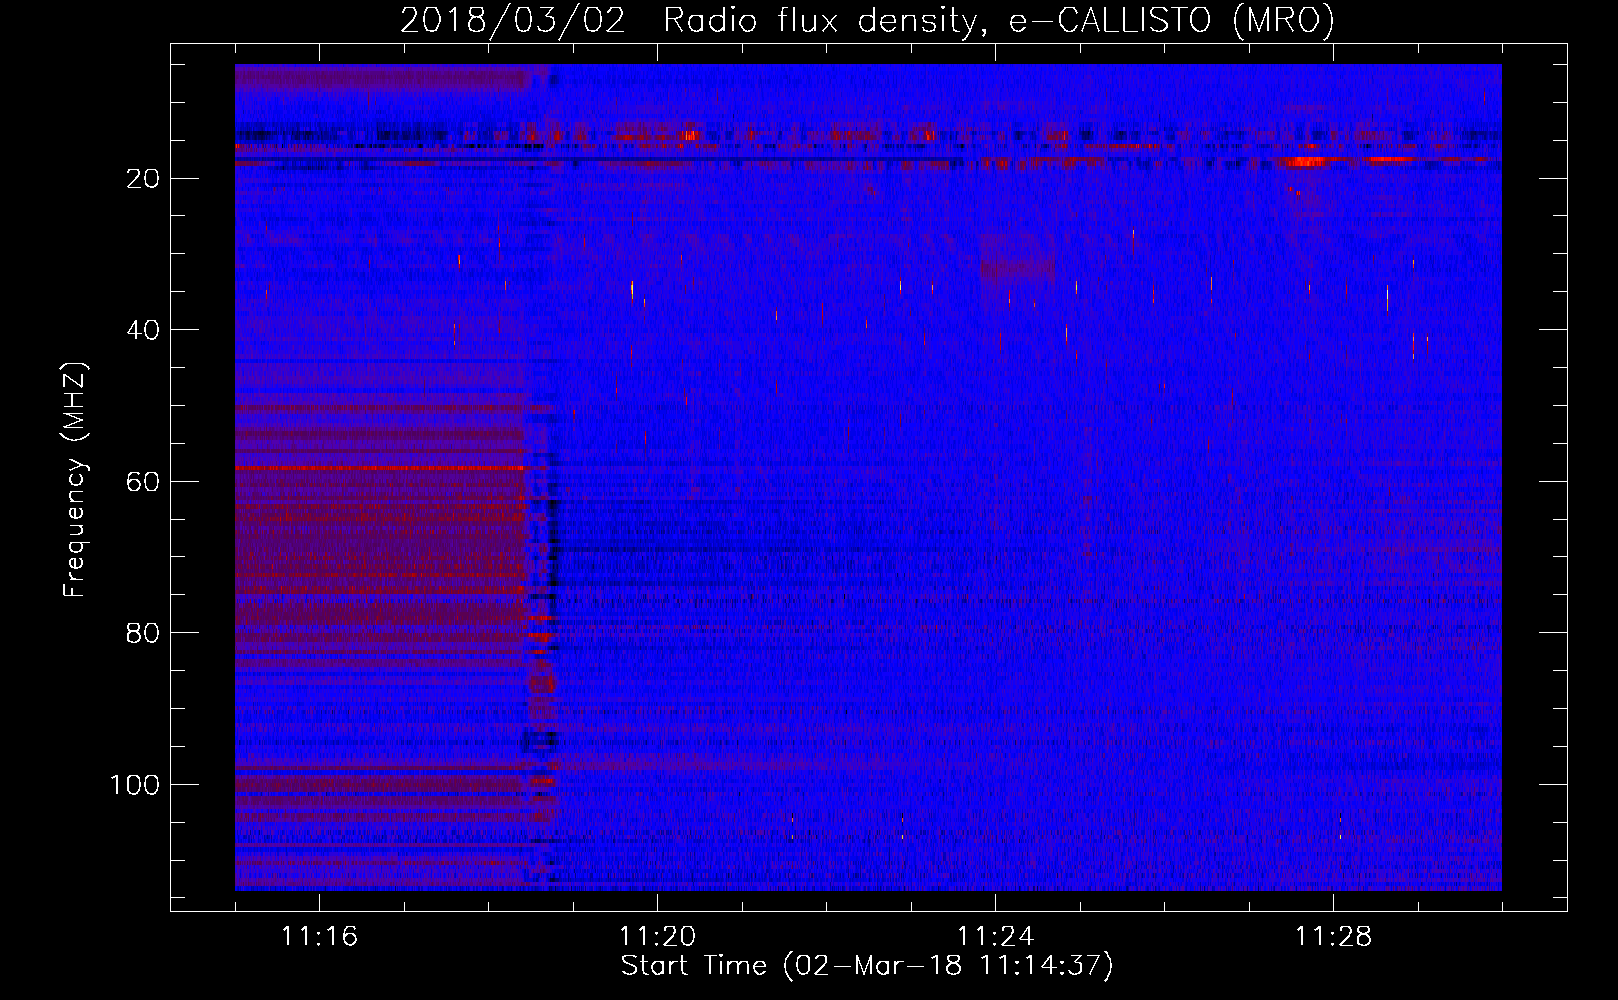Click the 11:28 time tick label

pyautogui.click(x=1333, y=937)
